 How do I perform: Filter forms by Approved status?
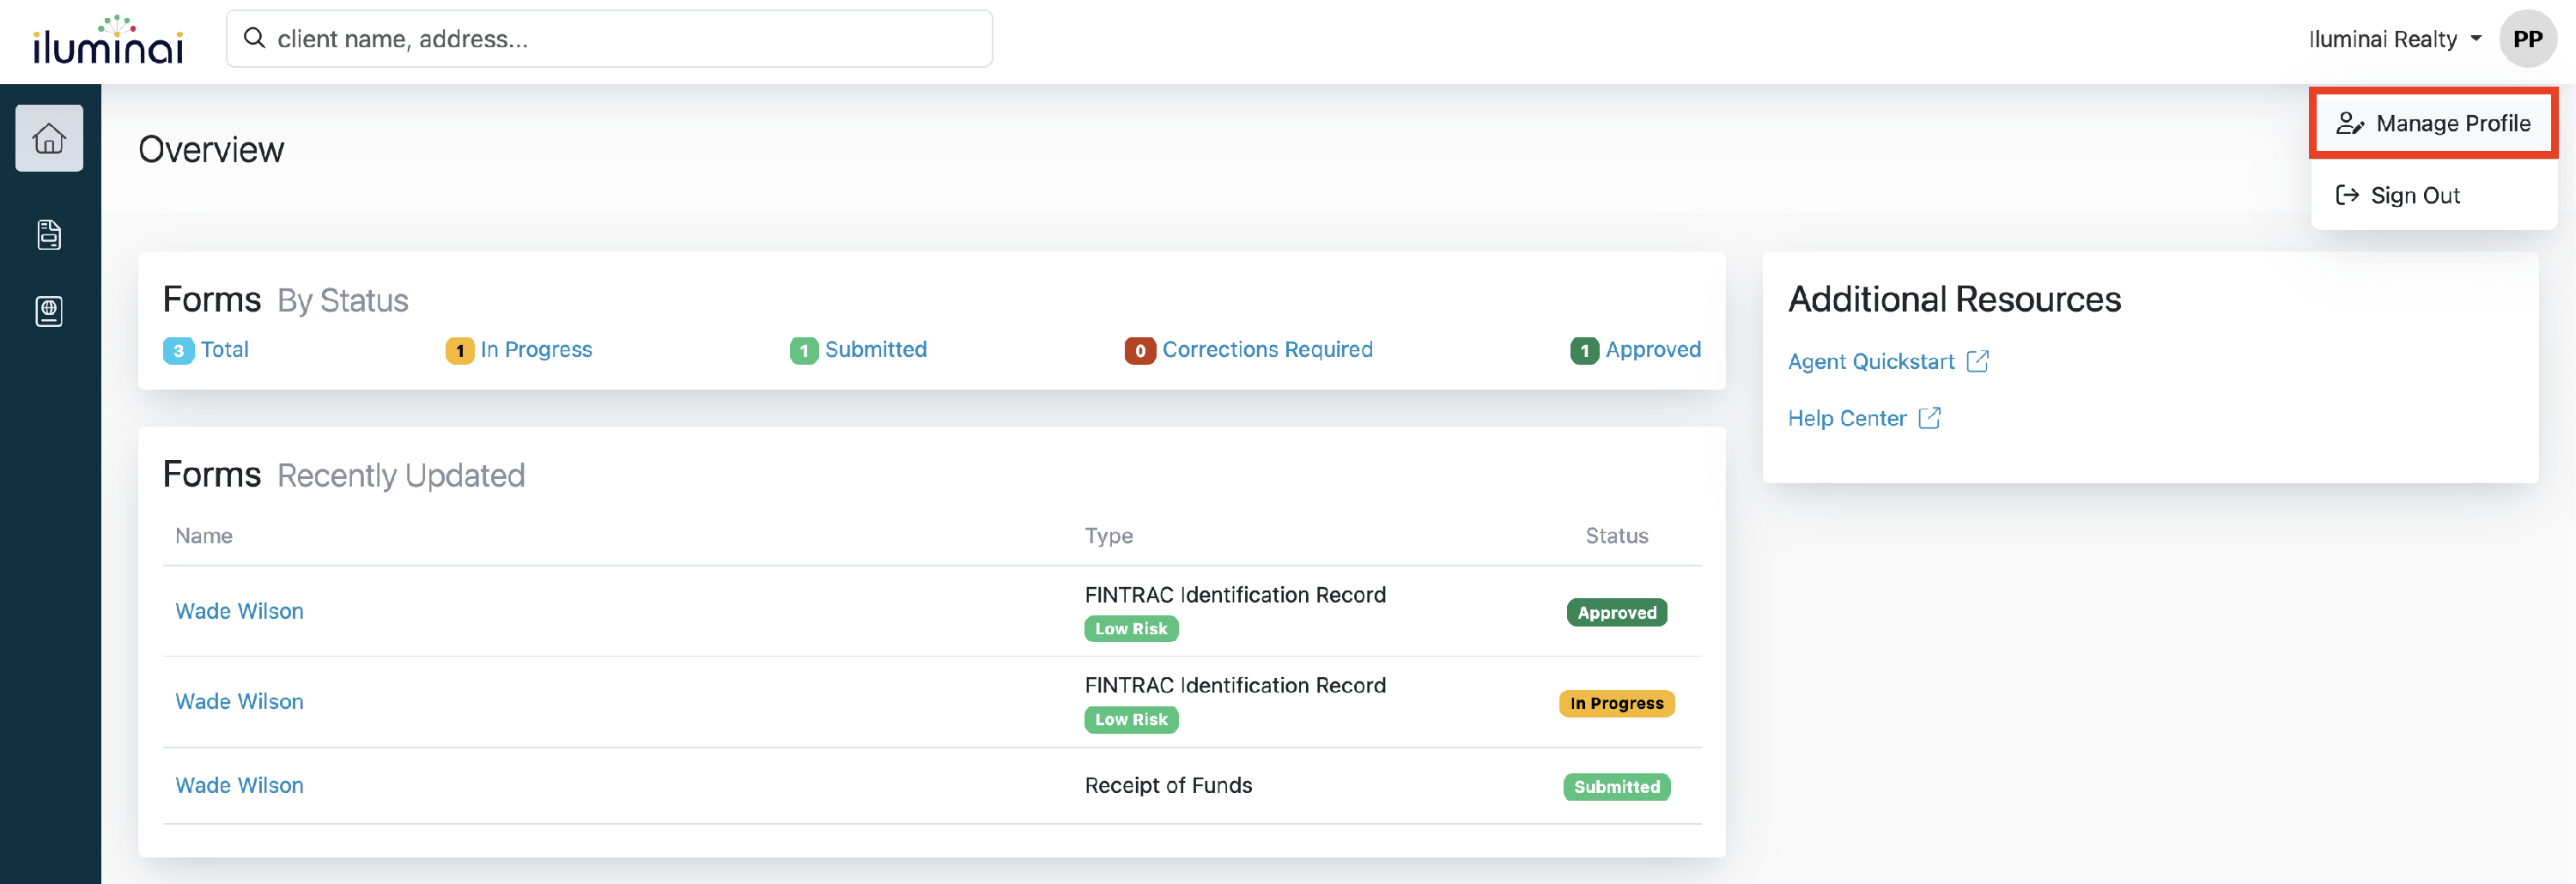[1653, 350]
